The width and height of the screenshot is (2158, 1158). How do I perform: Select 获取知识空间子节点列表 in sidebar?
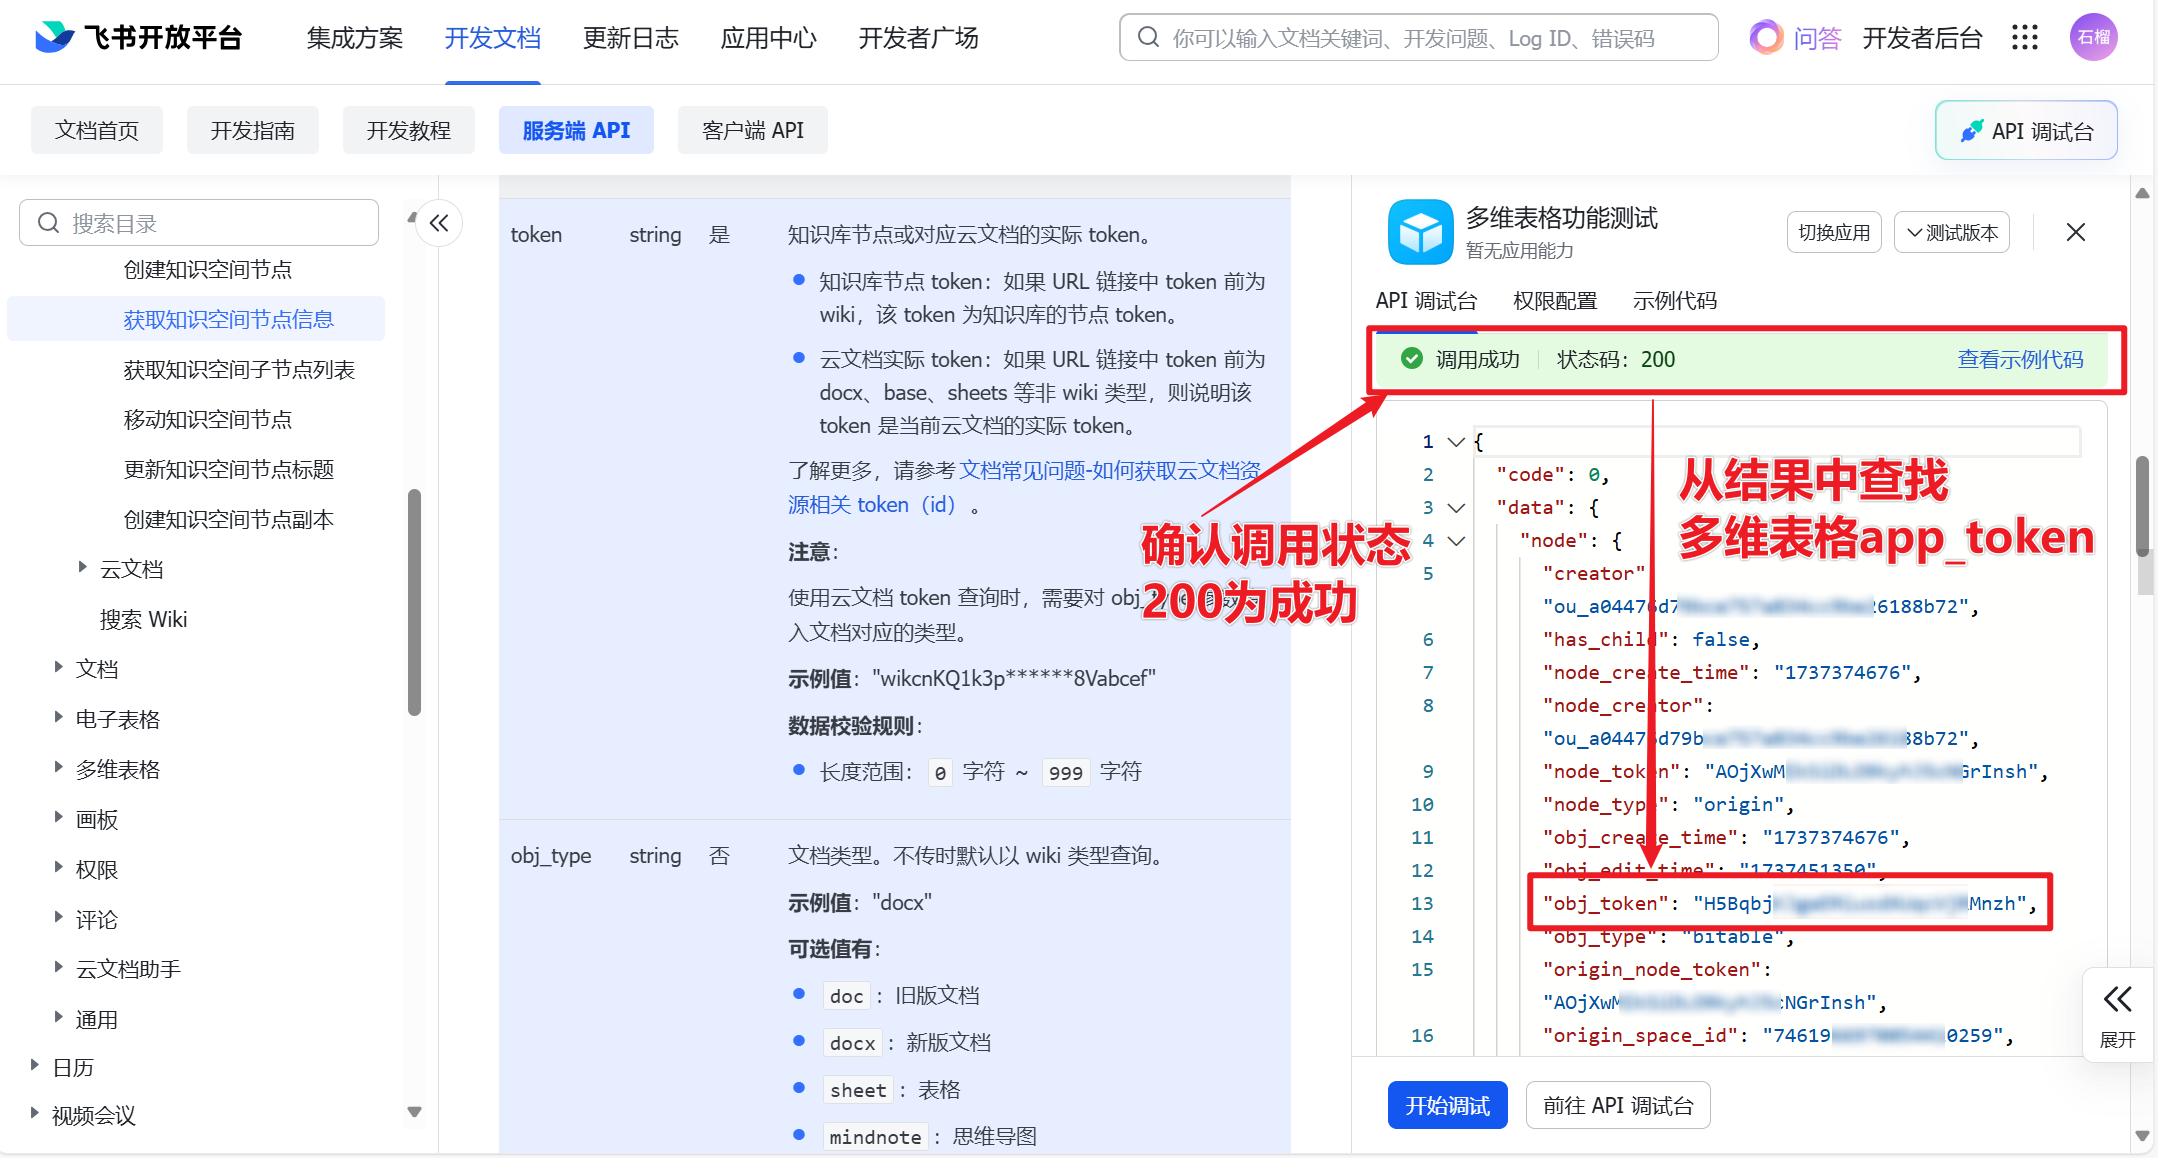click(x=239, y=370)
